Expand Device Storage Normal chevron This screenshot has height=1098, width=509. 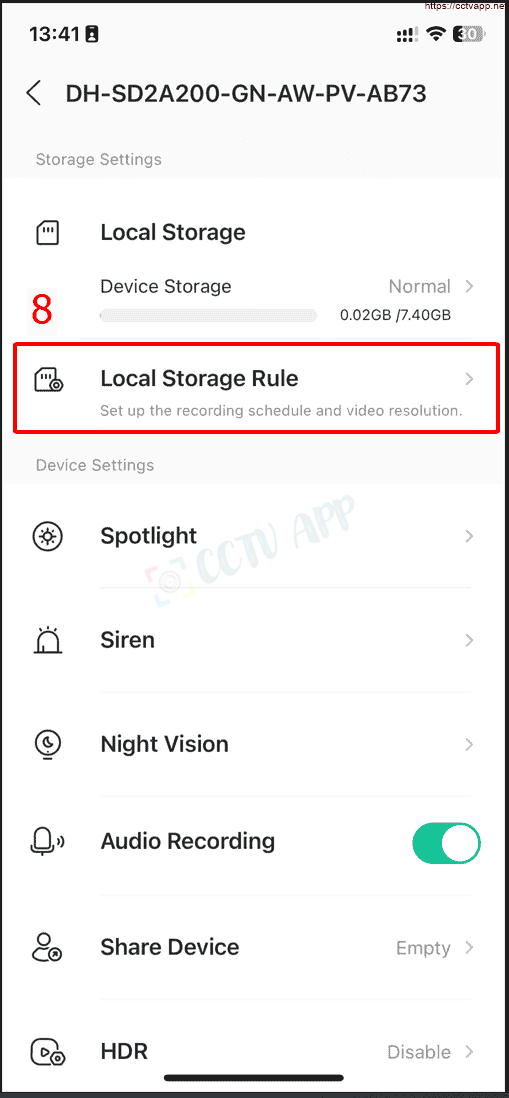(470, 286)
